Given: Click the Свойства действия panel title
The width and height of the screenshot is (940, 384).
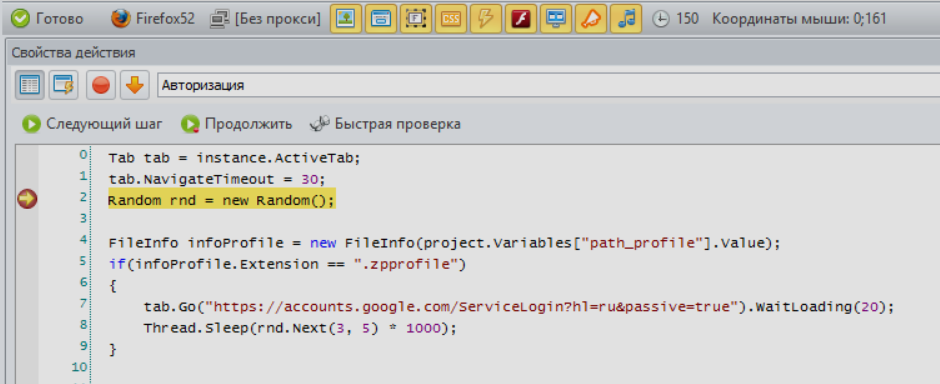Looking at the screenshot, I should pyautogui.click(x=73, y=53).
